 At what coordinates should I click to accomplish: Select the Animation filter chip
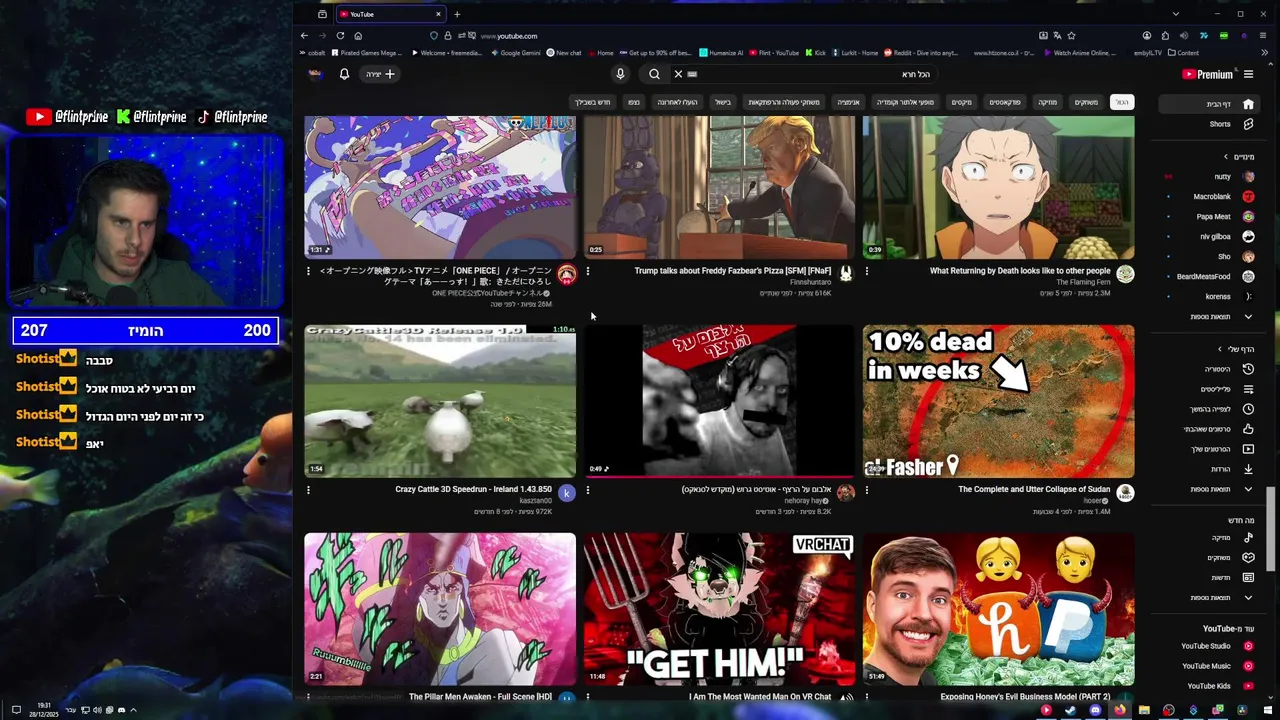[x=848, y=102]
